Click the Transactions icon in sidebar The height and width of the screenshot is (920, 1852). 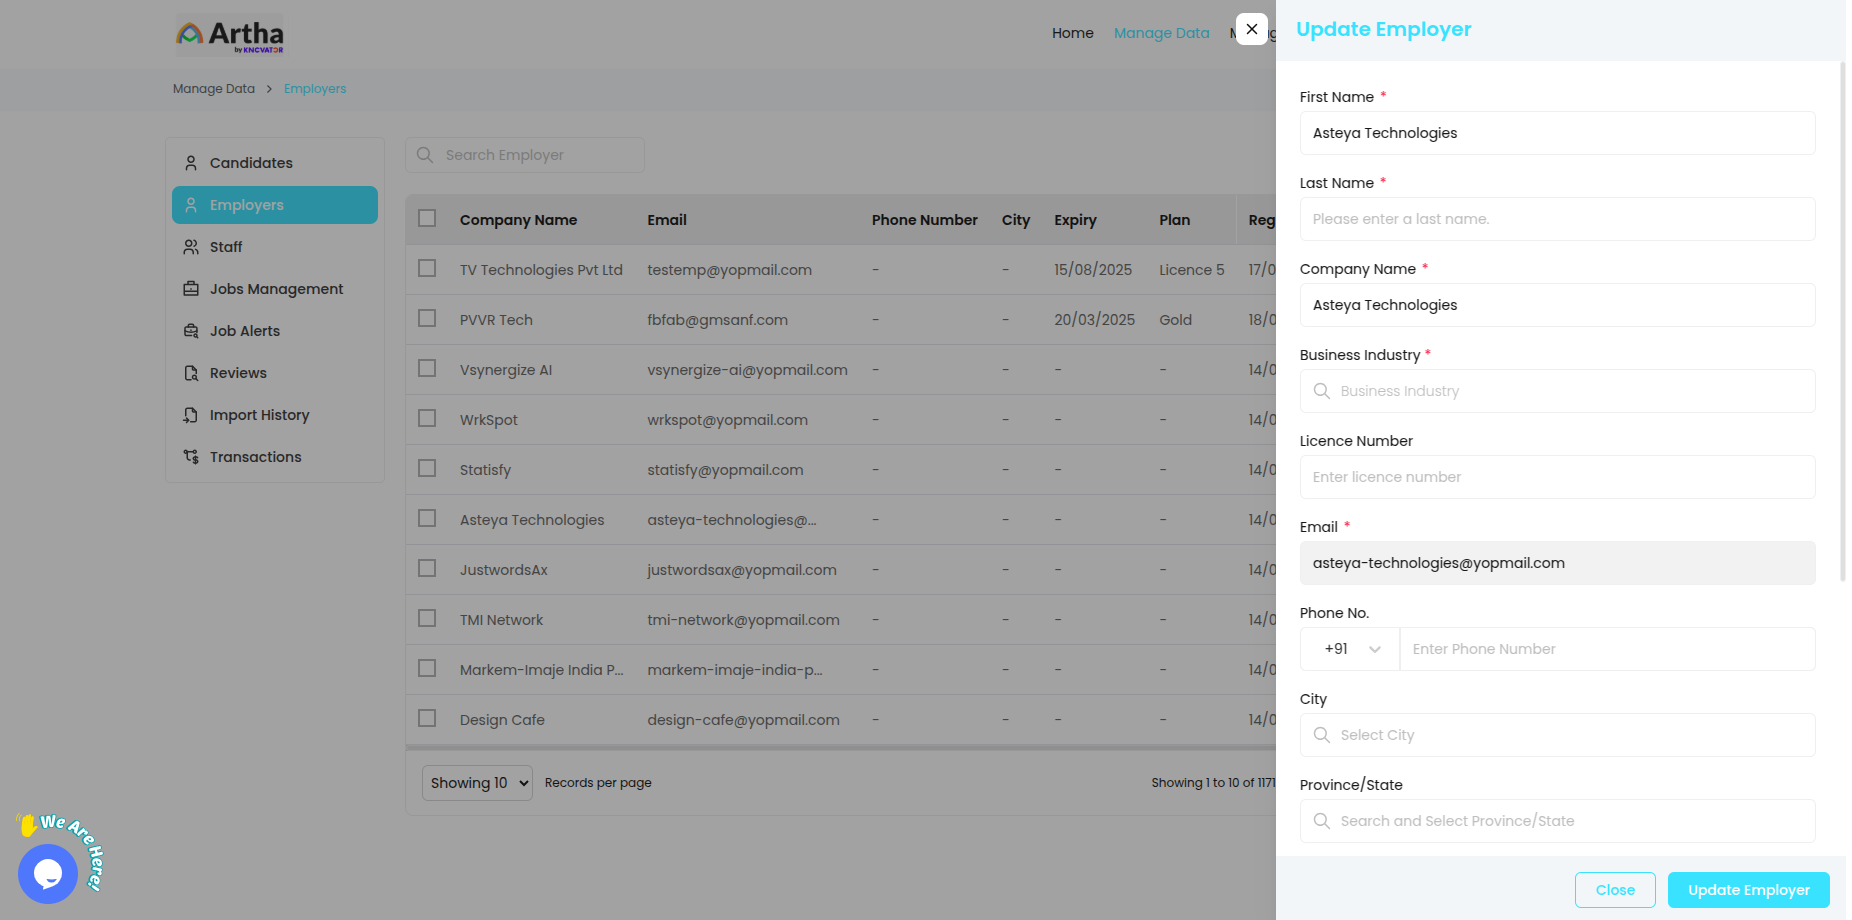[191, 457]
